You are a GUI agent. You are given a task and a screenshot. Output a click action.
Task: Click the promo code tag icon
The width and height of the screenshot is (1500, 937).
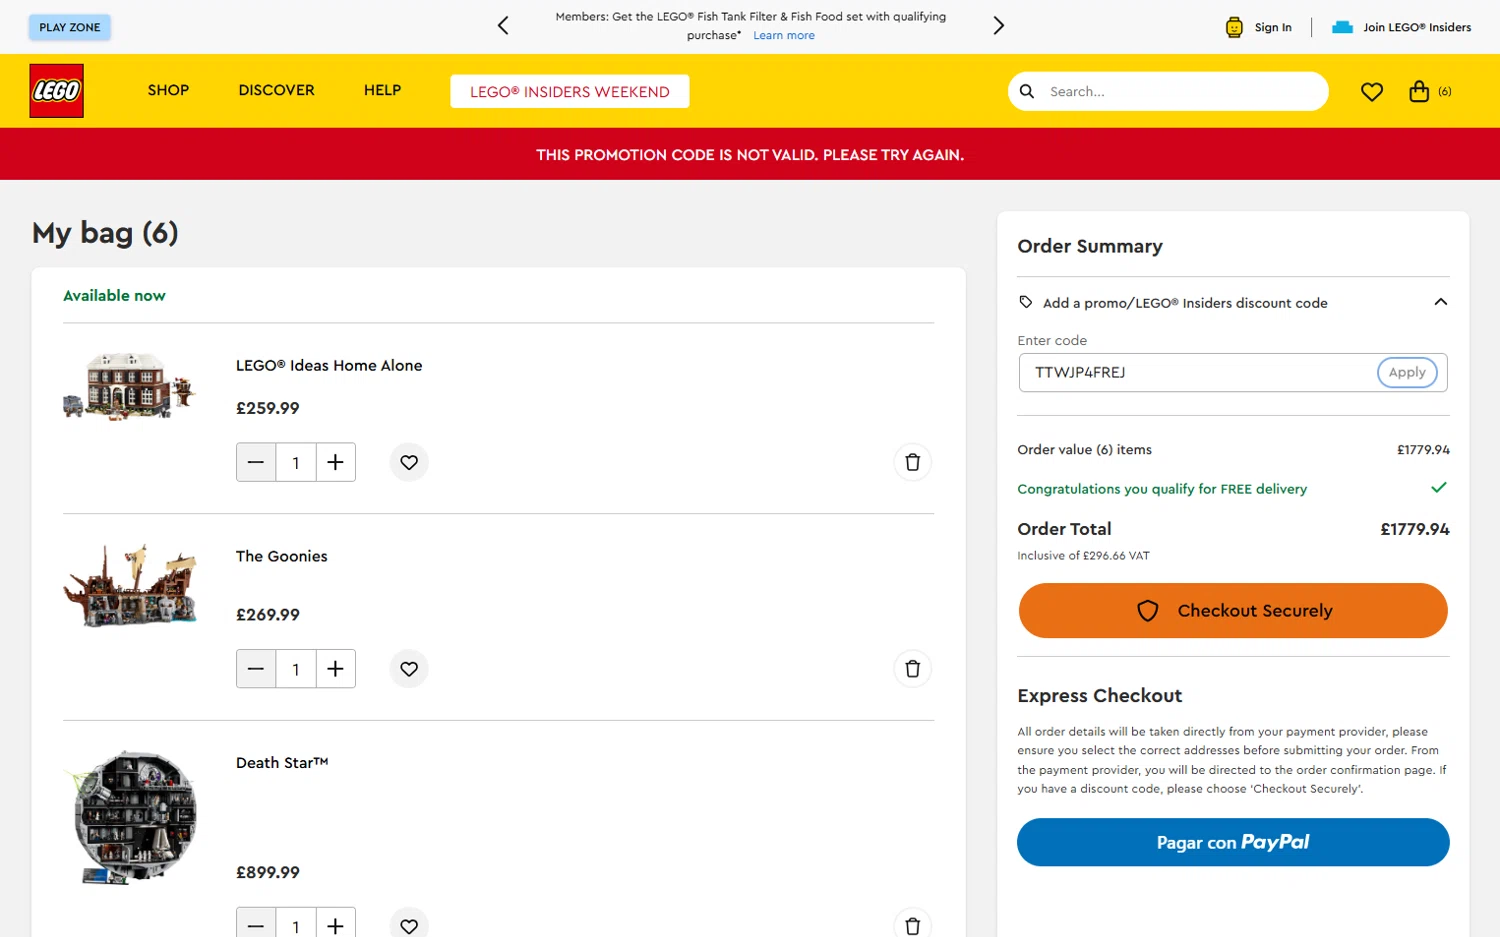click(x=1026, y=302)
